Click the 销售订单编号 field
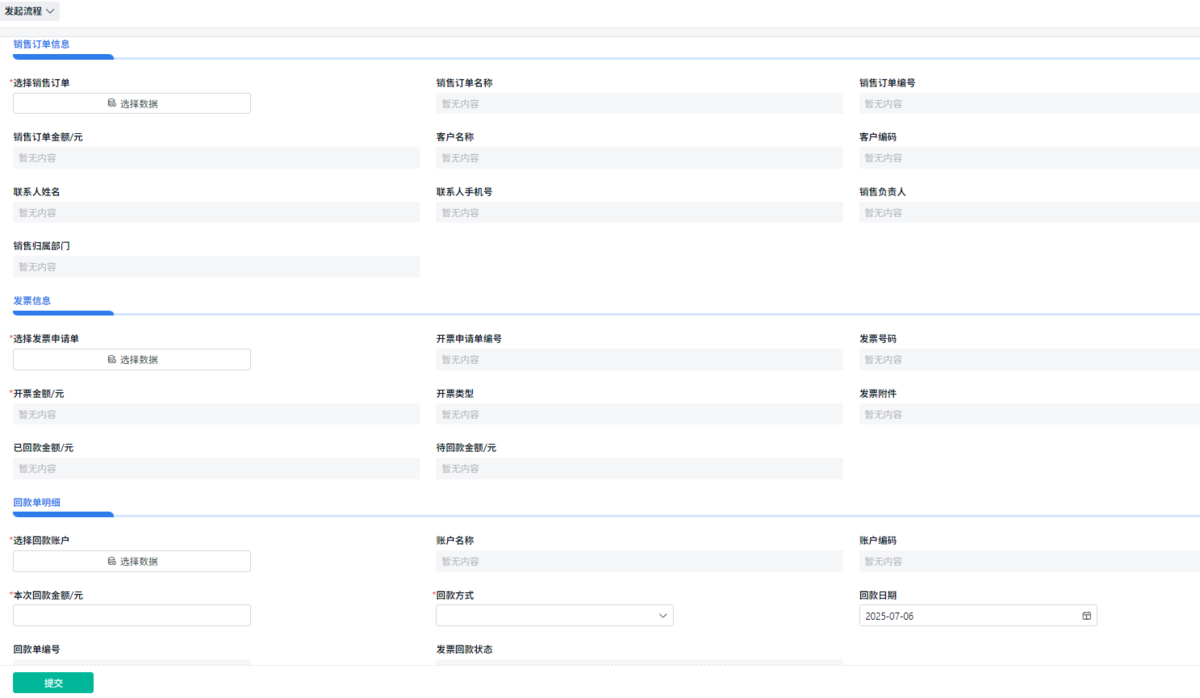 click(1030, 104)
